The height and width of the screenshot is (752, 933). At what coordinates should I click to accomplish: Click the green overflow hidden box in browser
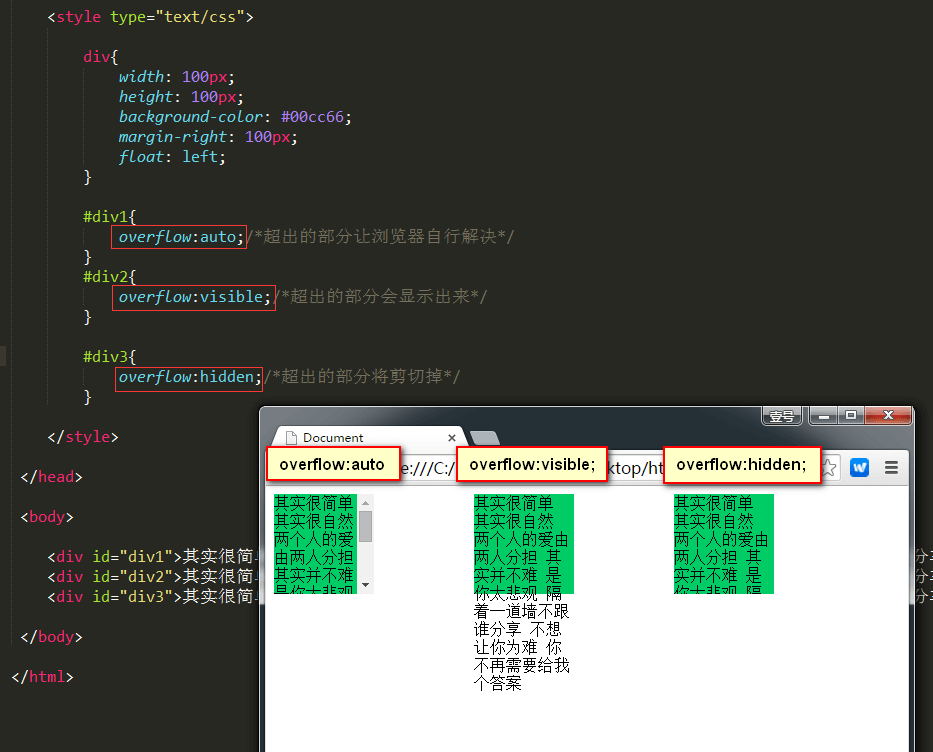point(724,544)
